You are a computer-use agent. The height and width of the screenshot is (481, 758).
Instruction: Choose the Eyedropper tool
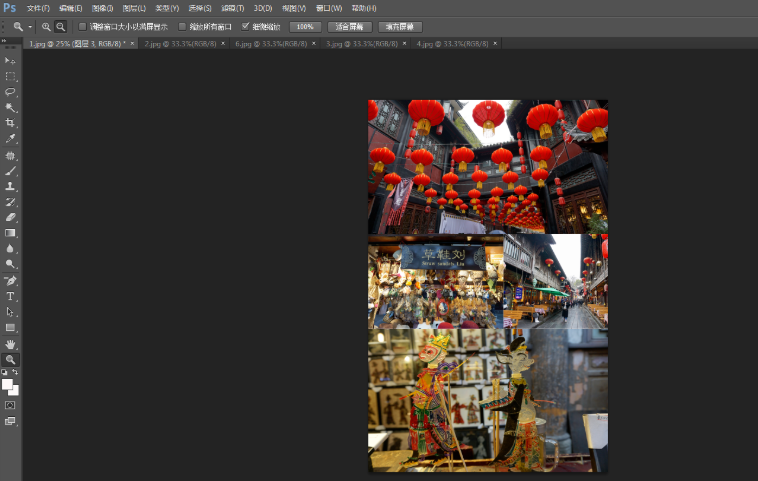[10, 138]
